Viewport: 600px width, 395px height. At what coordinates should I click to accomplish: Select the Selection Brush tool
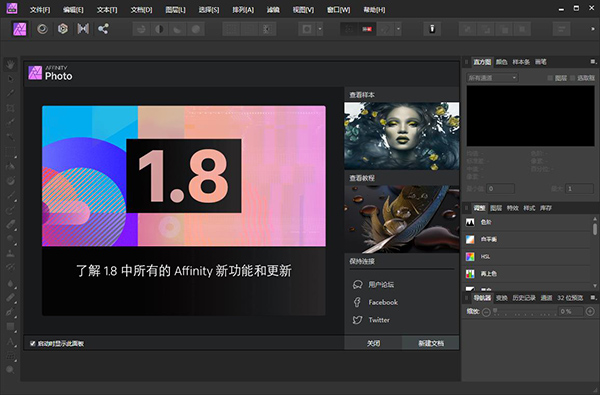(10, 122)
